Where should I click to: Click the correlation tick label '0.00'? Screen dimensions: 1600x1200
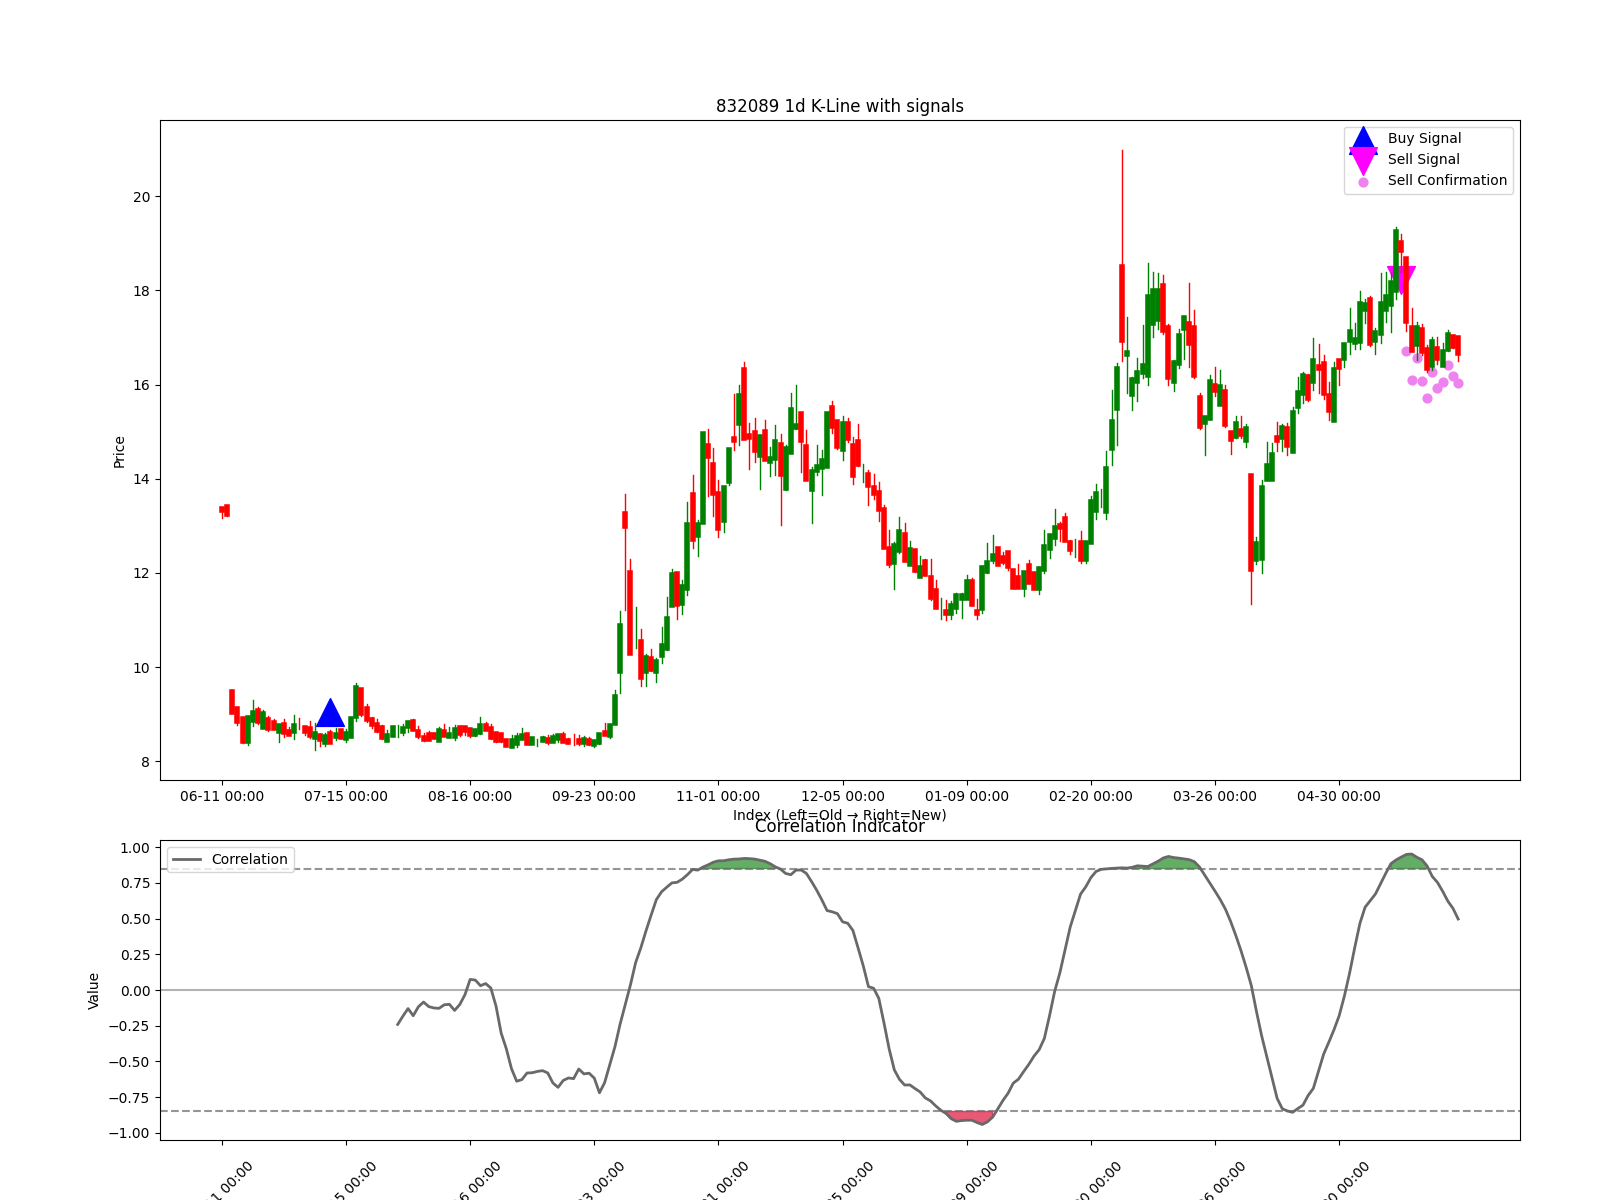(134, 991)
